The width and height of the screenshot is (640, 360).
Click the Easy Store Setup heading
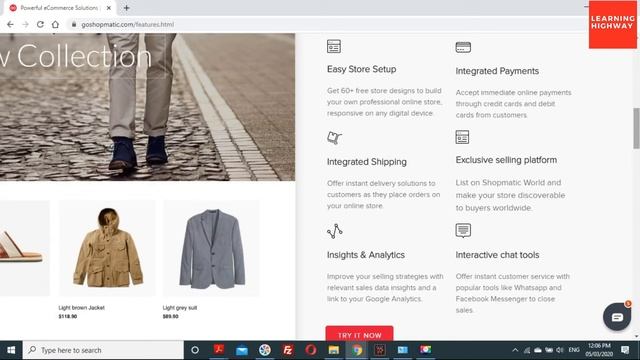click(362, 69)
